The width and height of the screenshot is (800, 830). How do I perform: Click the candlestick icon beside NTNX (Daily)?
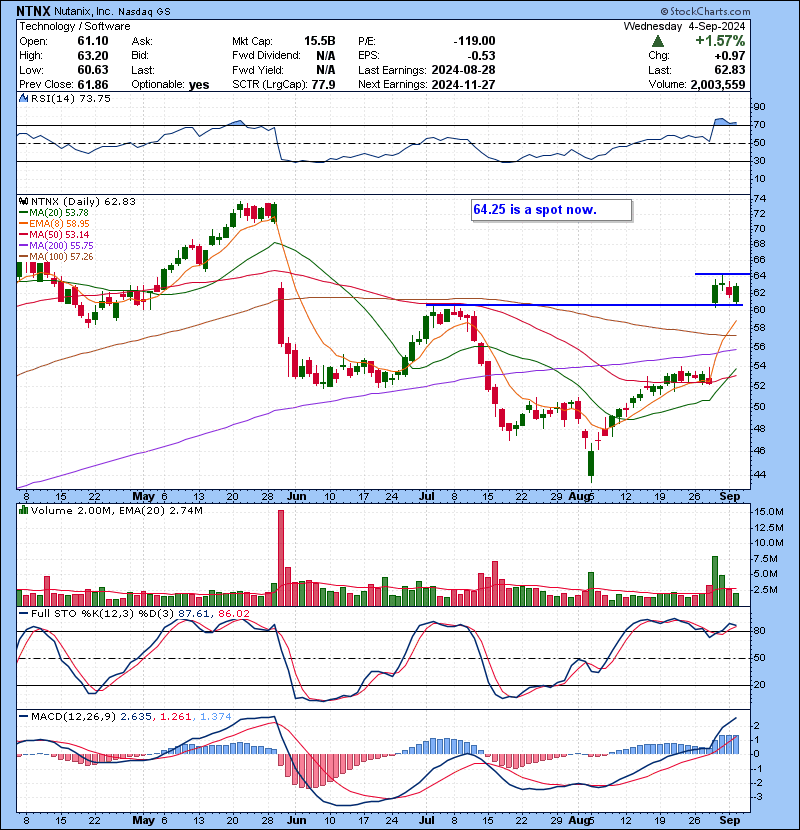click(23, 201)
